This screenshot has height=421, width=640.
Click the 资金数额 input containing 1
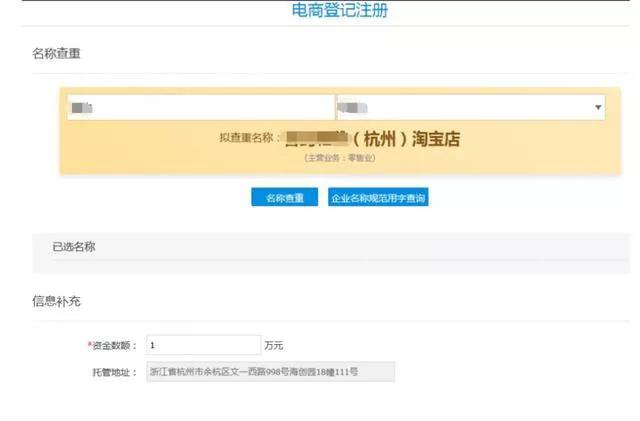click(x=203, y=345)
